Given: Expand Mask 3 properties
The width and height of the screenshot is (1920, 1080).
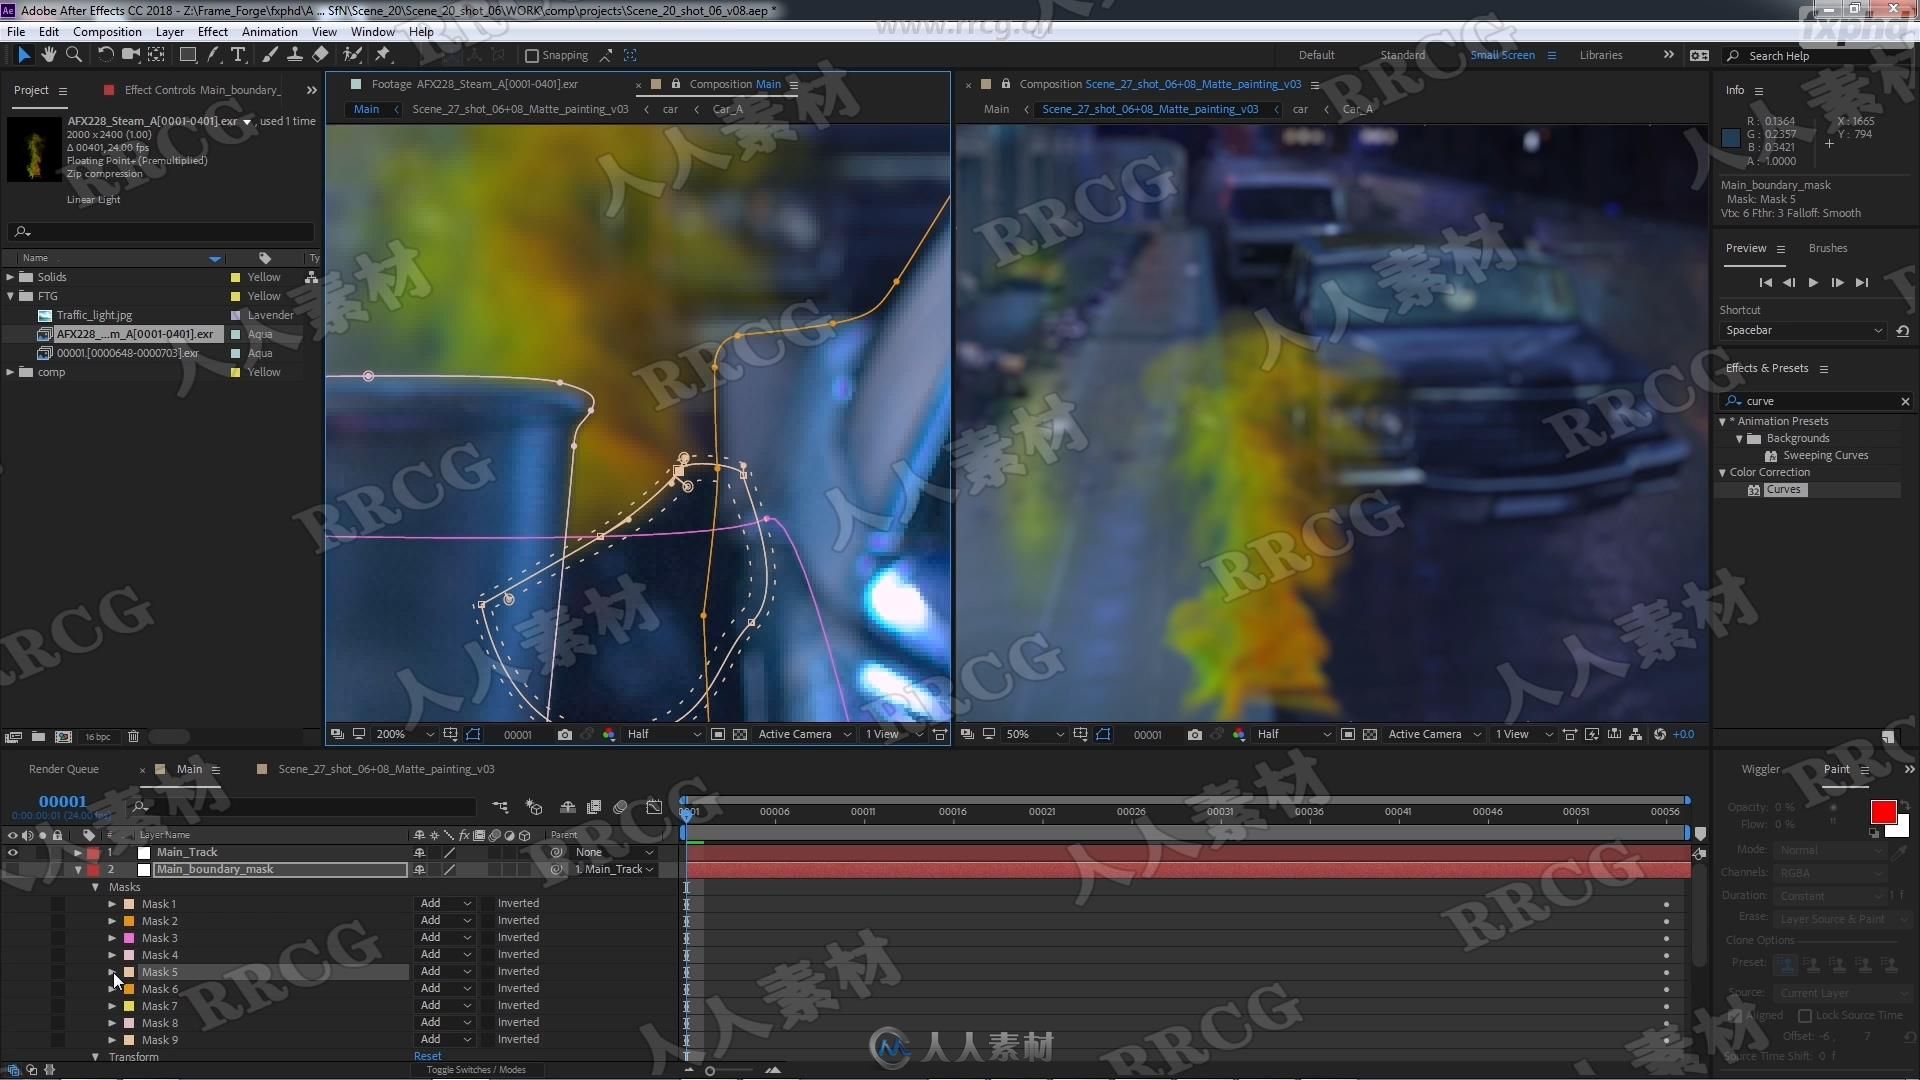Looking at the screenshot, I should [x=112, y=938].
